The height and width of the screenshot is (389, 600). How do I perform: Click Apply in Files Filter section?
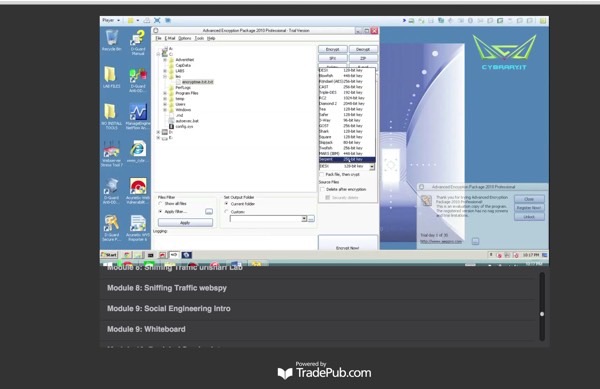click(x=185, y=223)
